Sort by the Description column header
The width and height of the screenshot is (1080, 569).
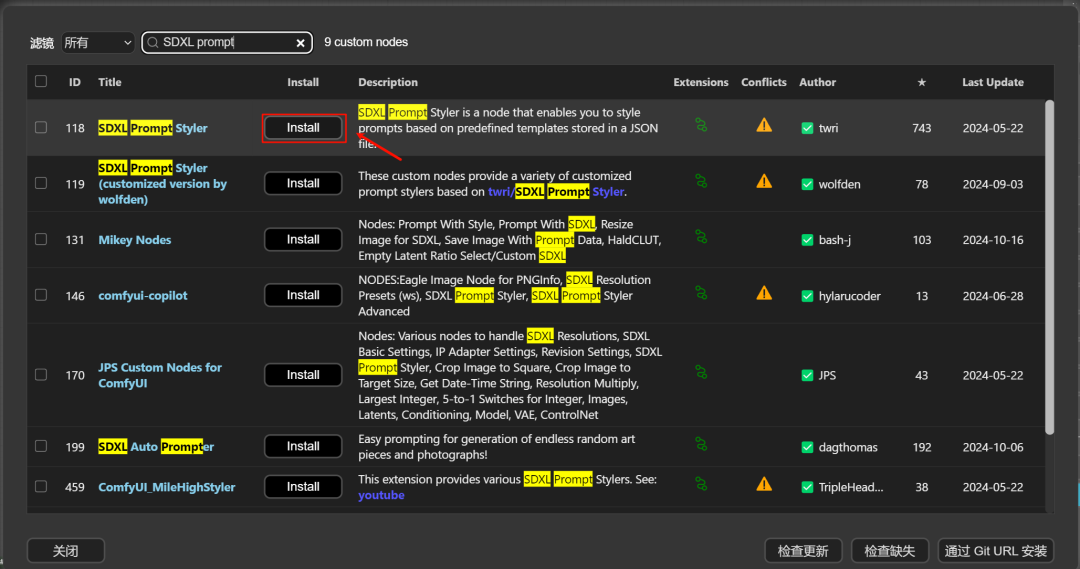pyautogui.click(x=388, y=82)
